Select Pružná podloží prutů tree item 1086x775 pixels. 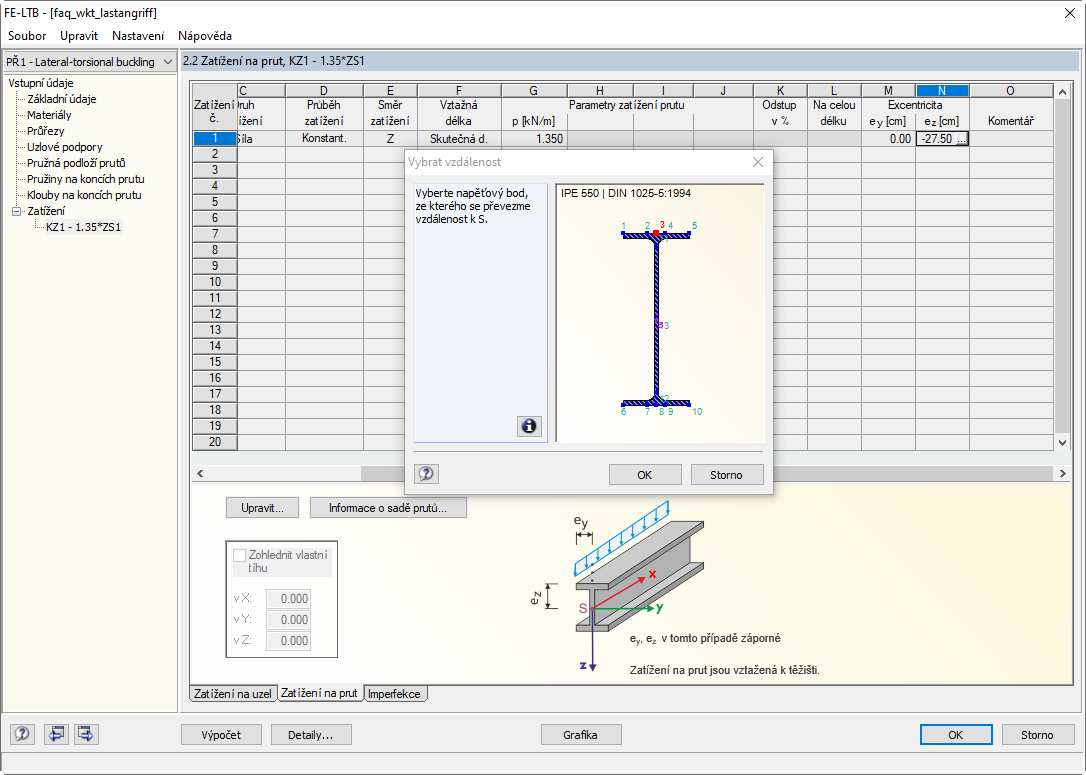[76, 163]
